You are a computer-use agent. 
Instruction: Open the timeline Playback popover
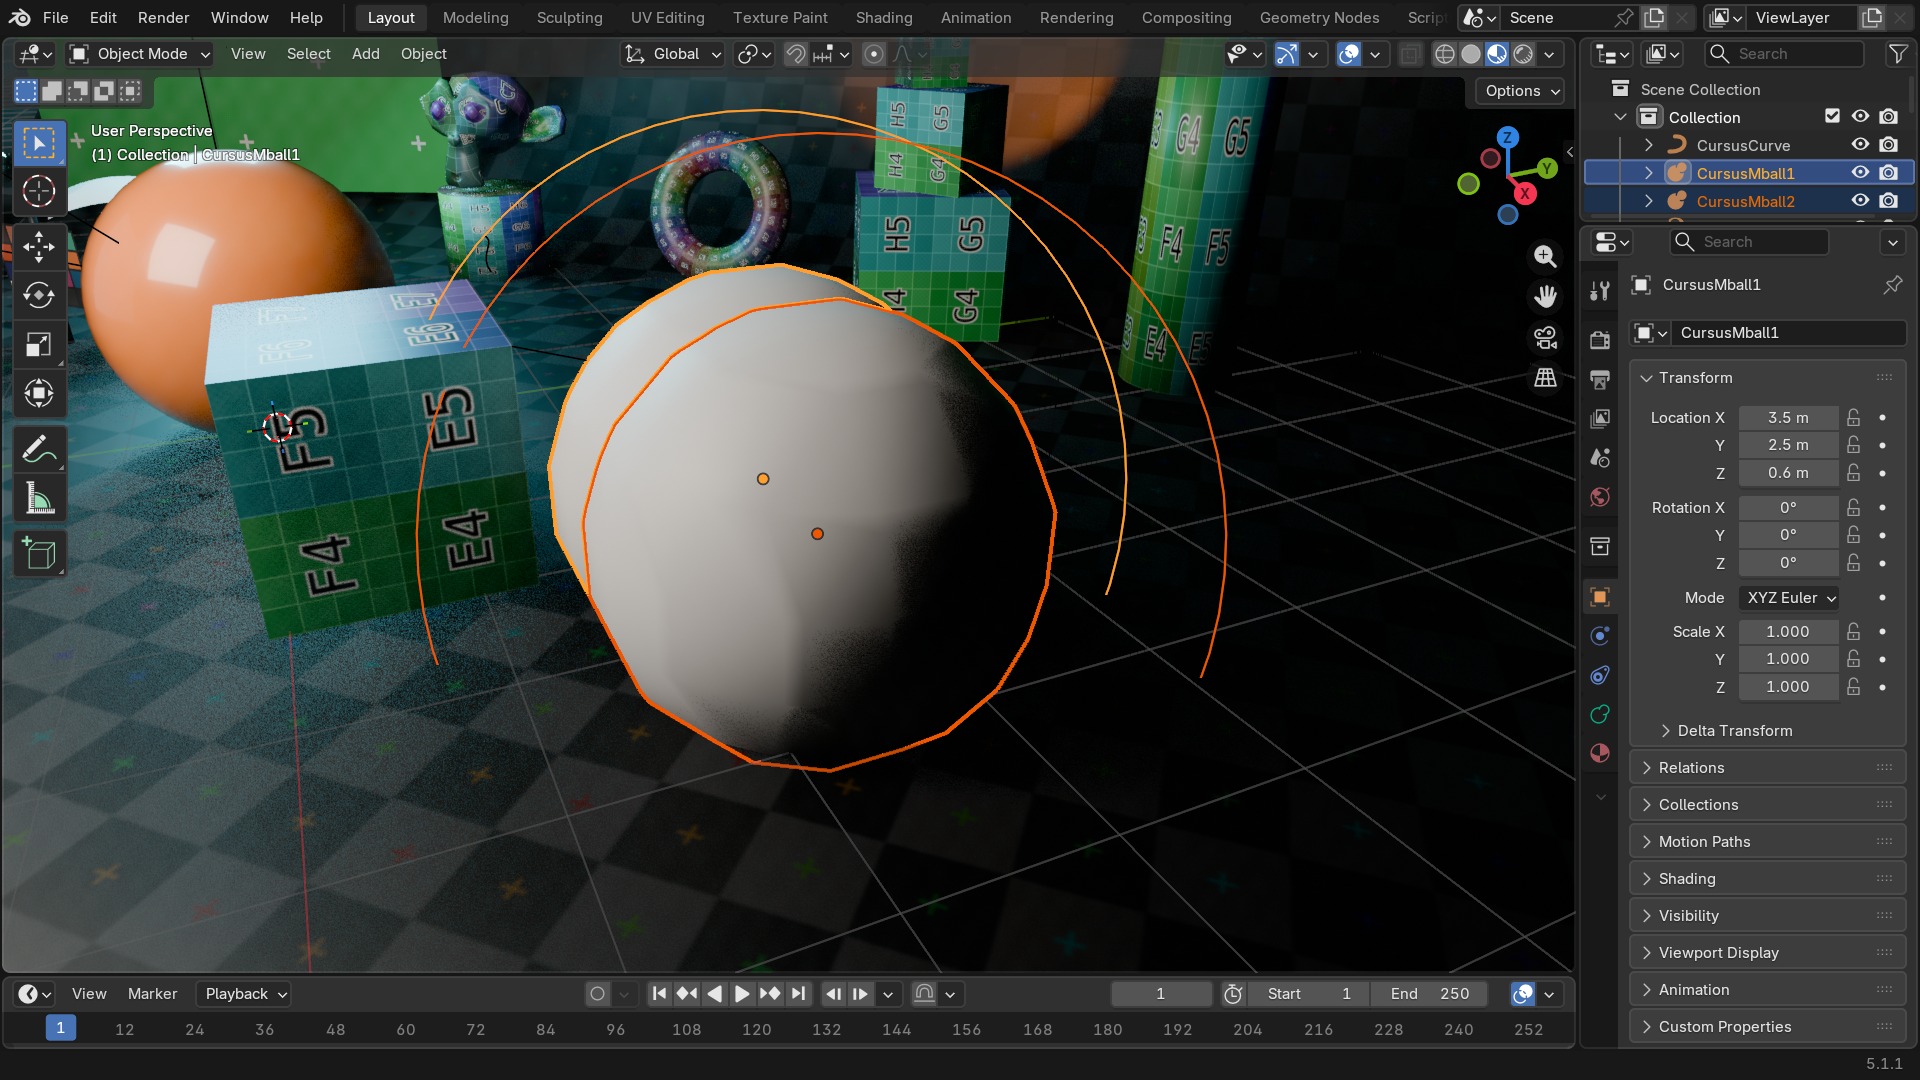[x=245, y=994]
